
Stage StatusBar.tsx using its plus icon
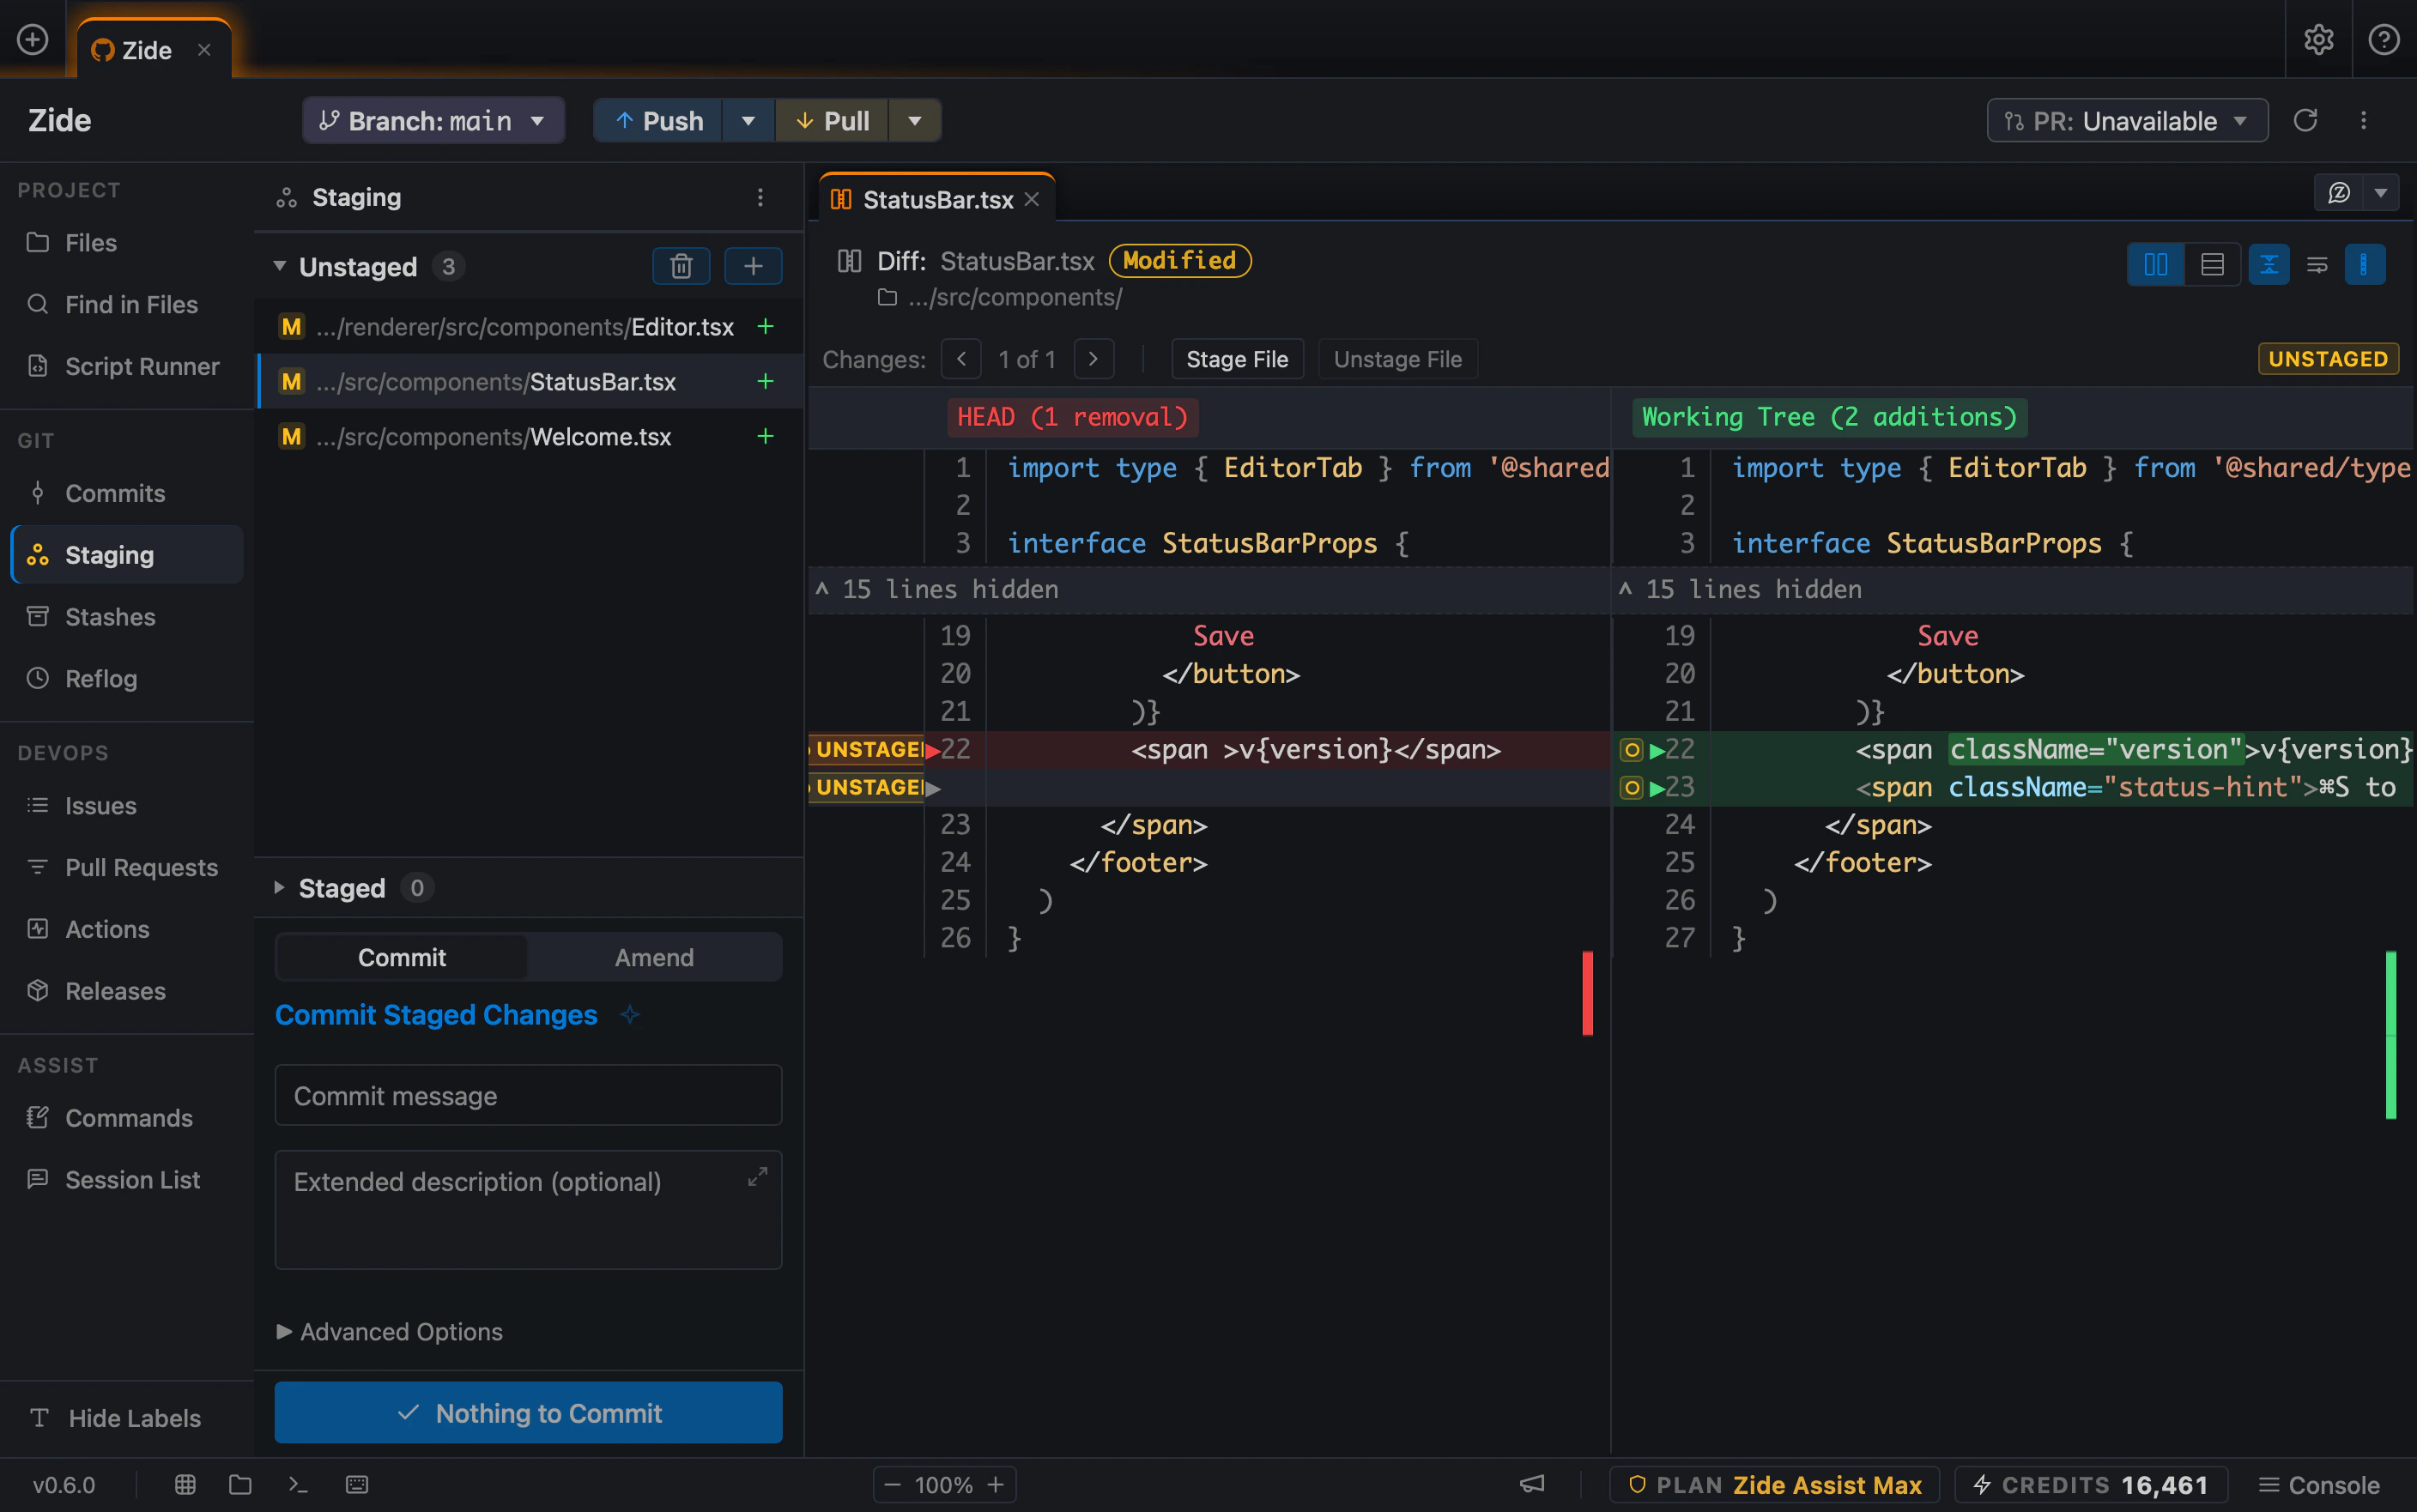[x=765, y=381]
